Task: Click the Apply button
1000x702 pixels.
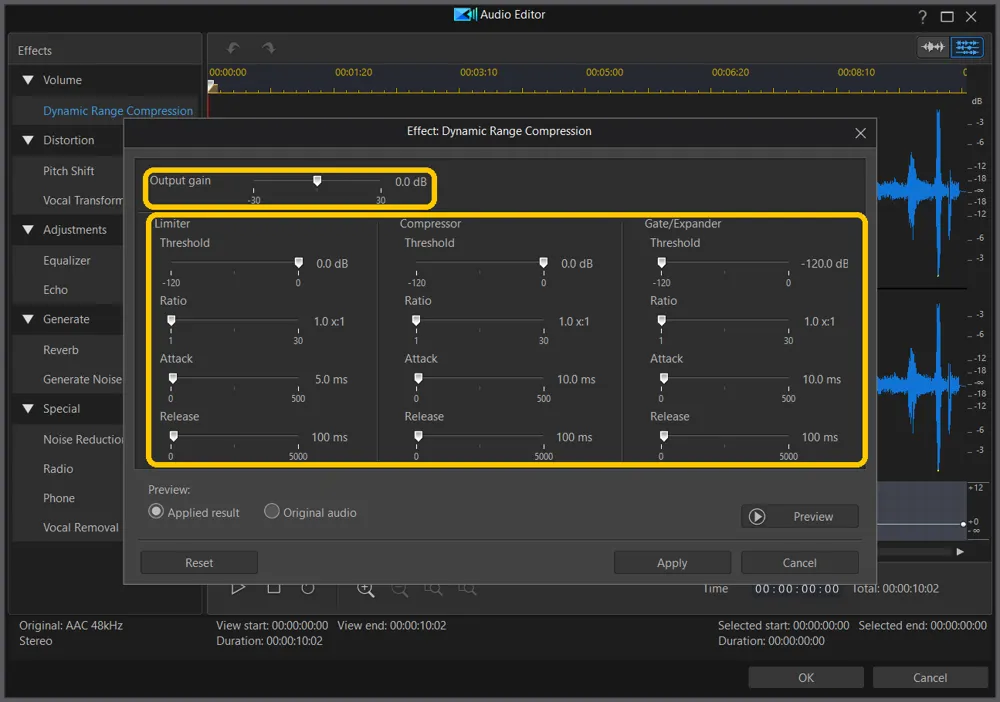Action: [x=672, y=563]
